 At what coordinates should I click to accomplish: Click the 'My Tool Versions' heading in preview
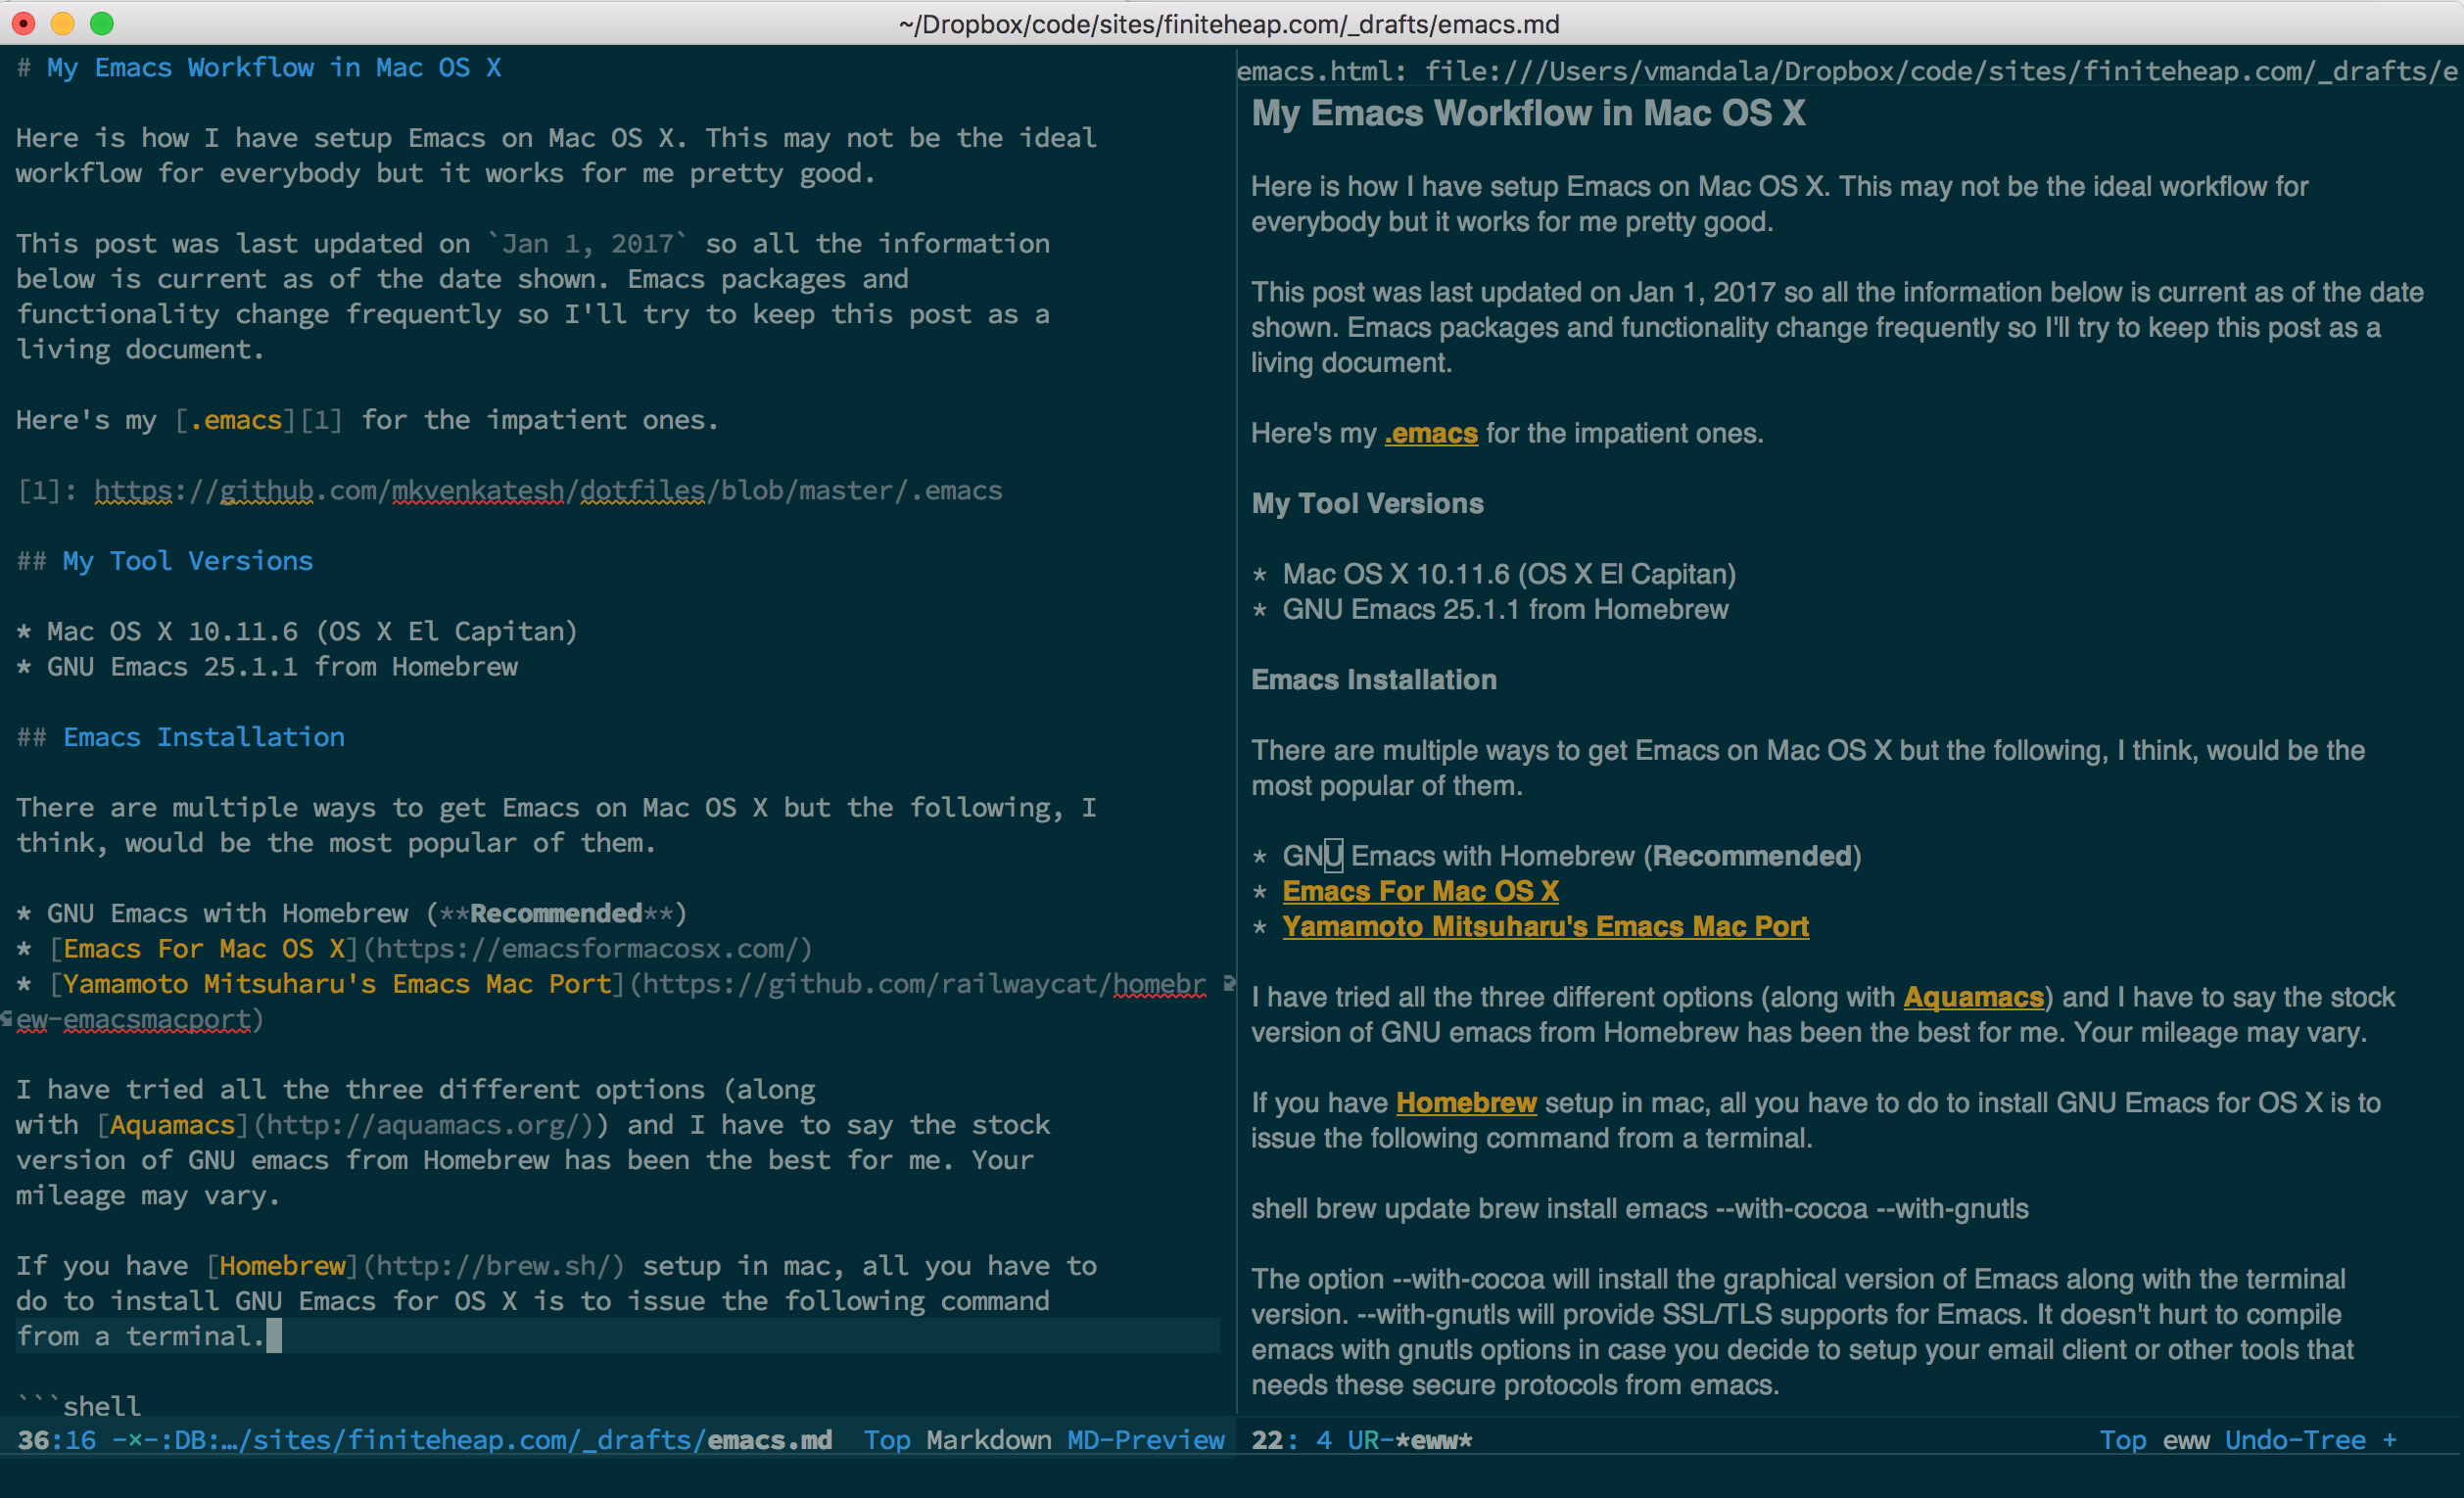coord(1367,503)
